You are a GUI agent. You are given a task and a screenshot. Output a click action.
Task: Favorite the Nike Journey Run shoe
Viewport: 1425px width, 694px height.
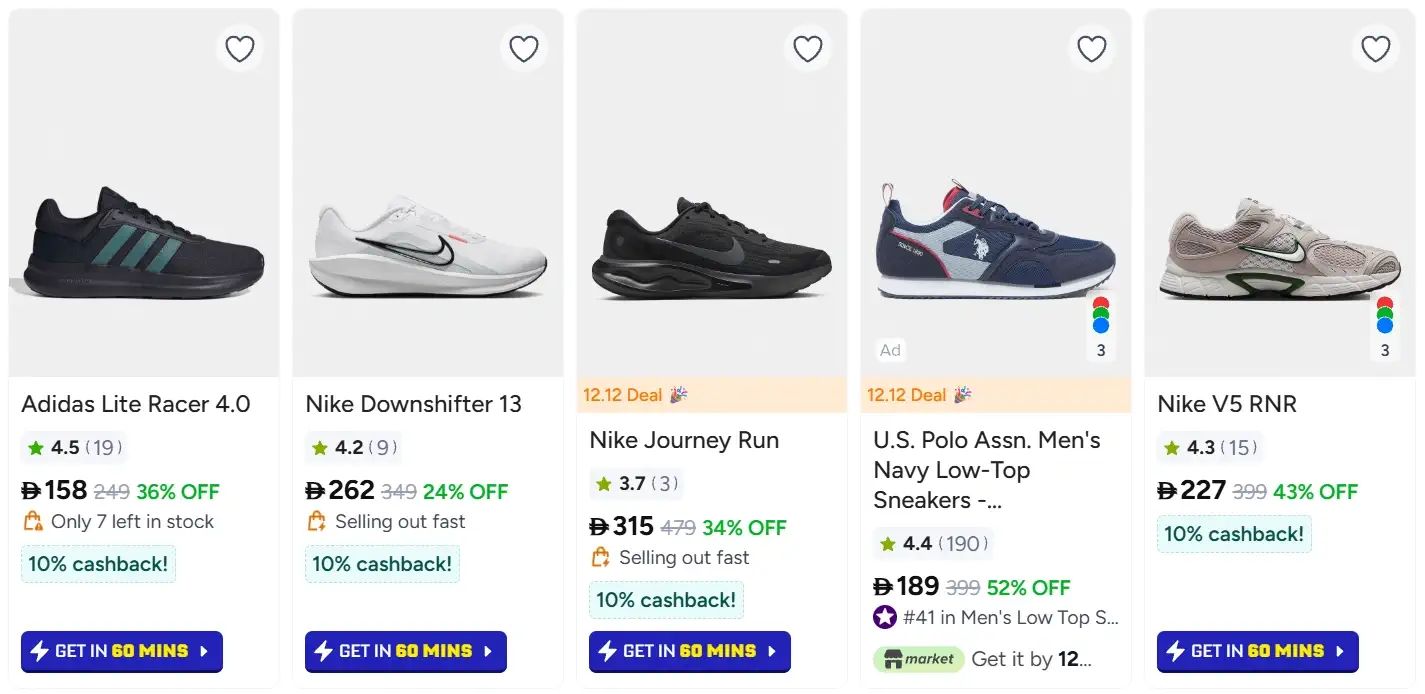[808, 49]
